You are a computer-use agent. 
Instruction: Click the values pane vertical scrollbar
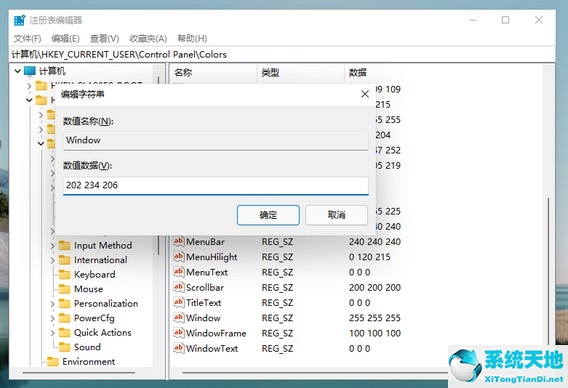coord(548,270)
